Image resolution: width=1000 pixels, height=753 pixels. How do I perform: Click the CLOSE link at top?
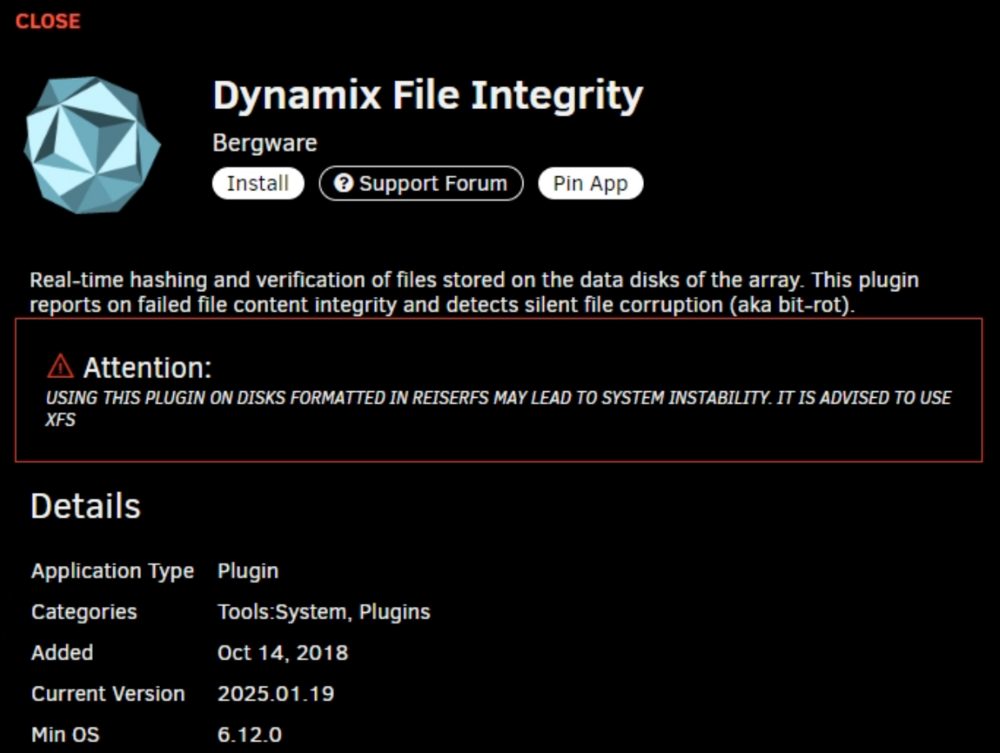click(x=48, y=21)
